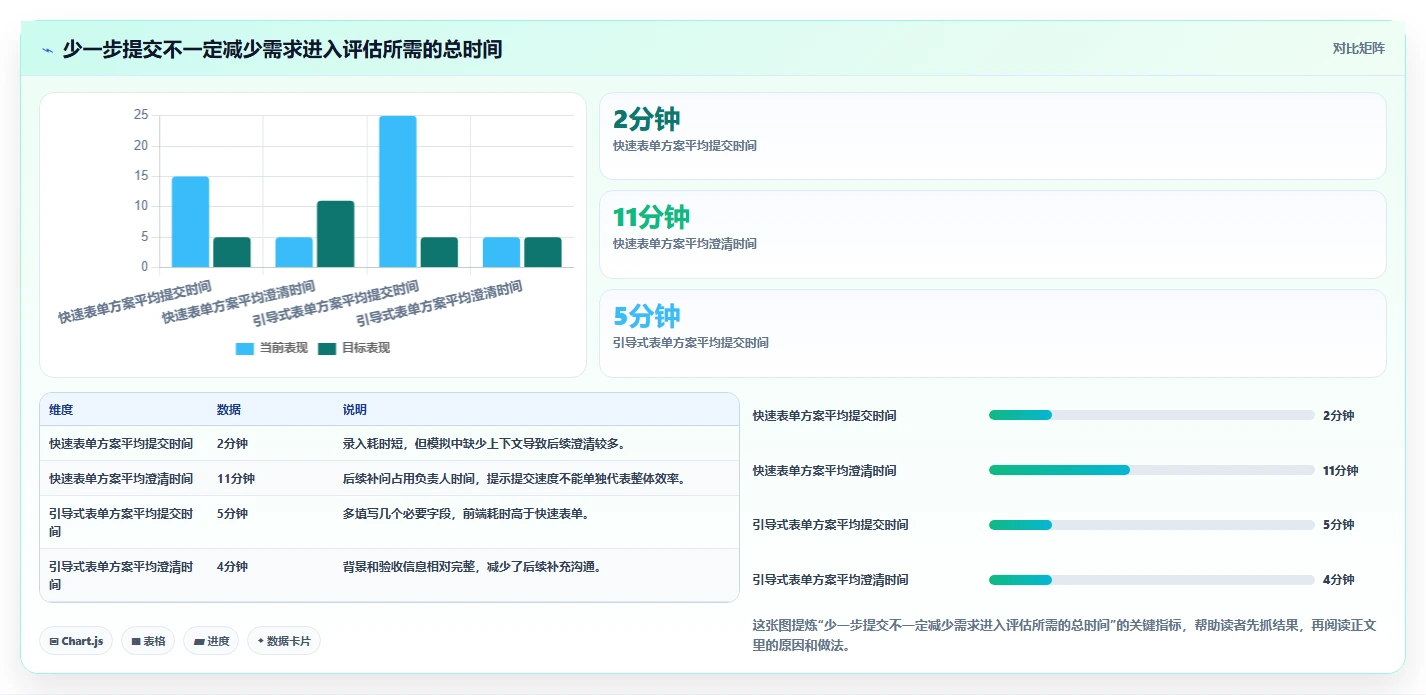Click the 说明 column header
1426x695 pixels.
click(355, 410)
